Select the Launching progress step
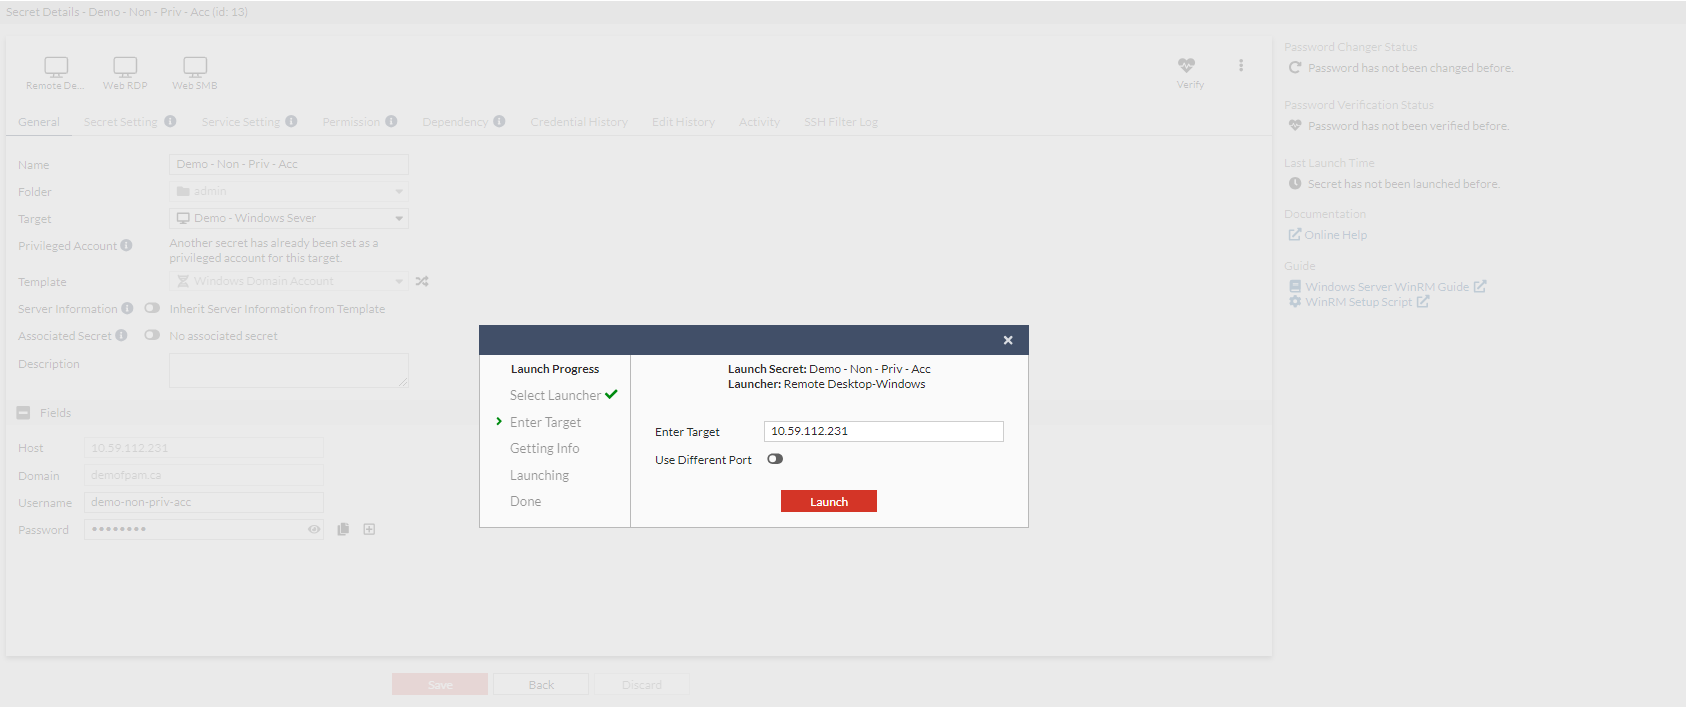Screen dimensions: 1687x708 (x=539, y=475)
